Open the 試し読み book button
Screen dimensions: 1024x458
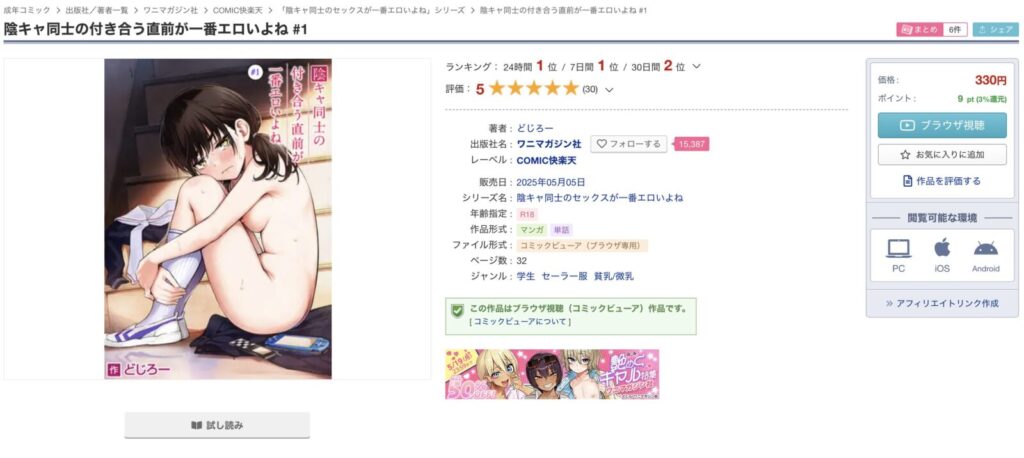click(x=217, y=425)
